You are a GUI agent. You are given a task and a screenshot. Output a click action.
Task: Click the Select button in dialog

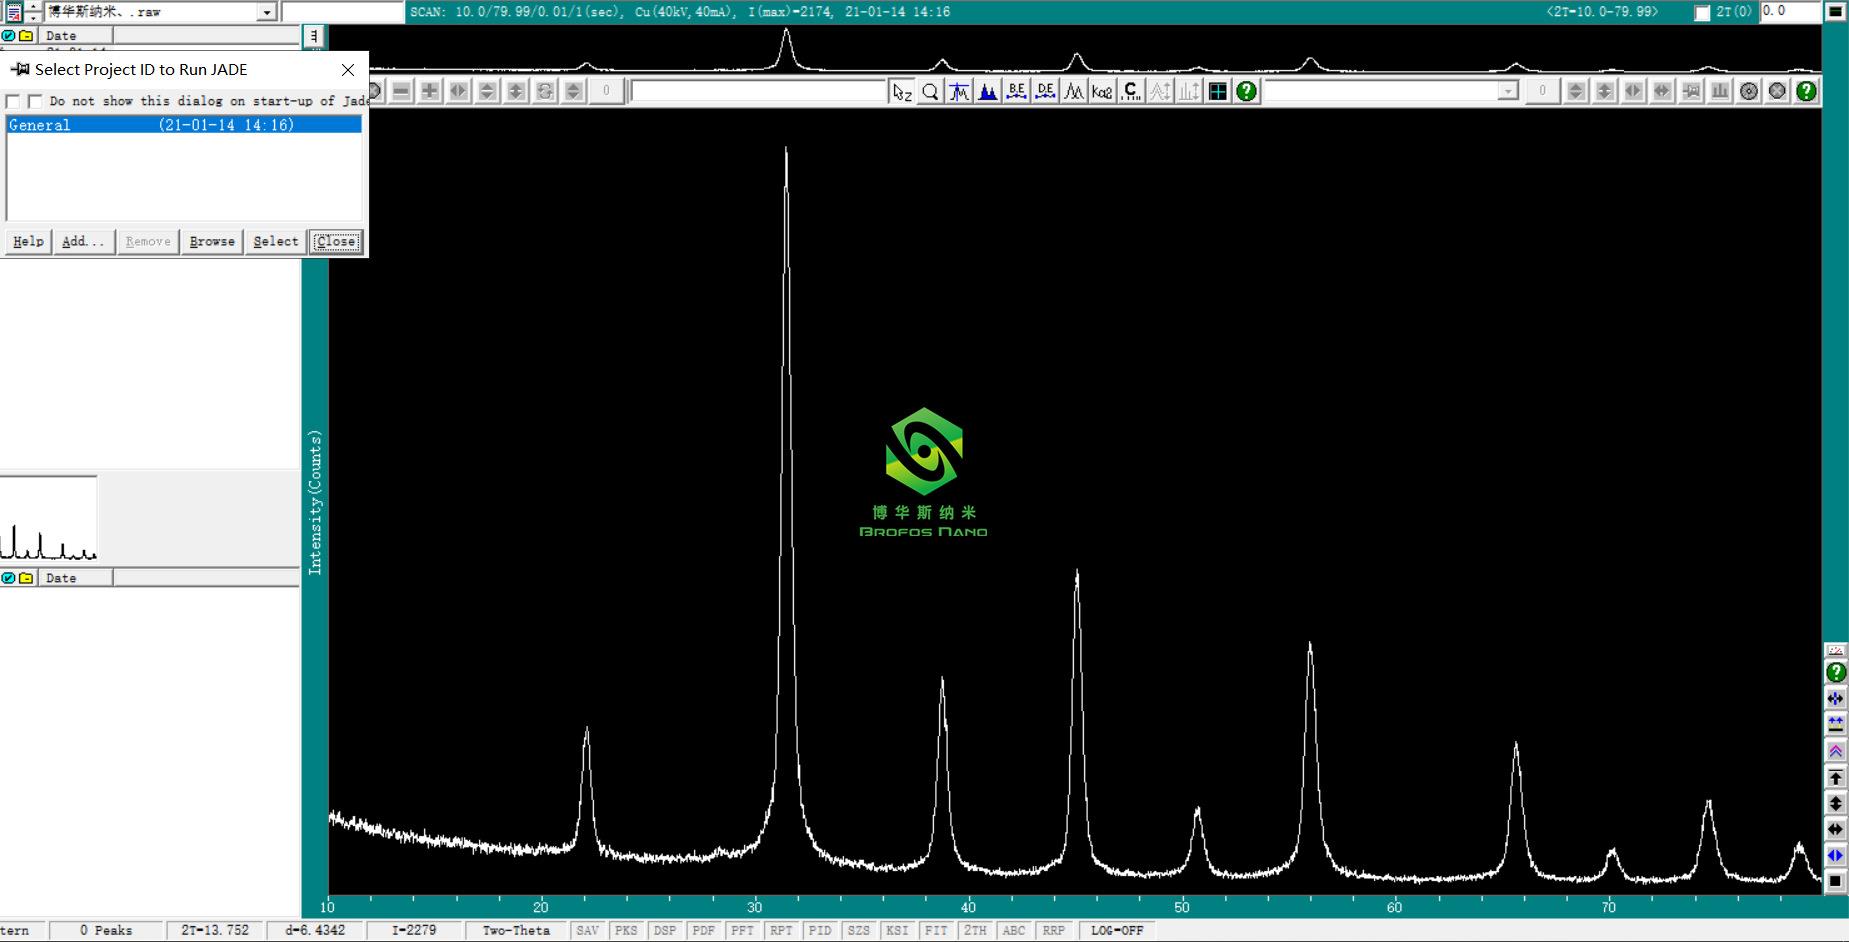pos(275,241)
